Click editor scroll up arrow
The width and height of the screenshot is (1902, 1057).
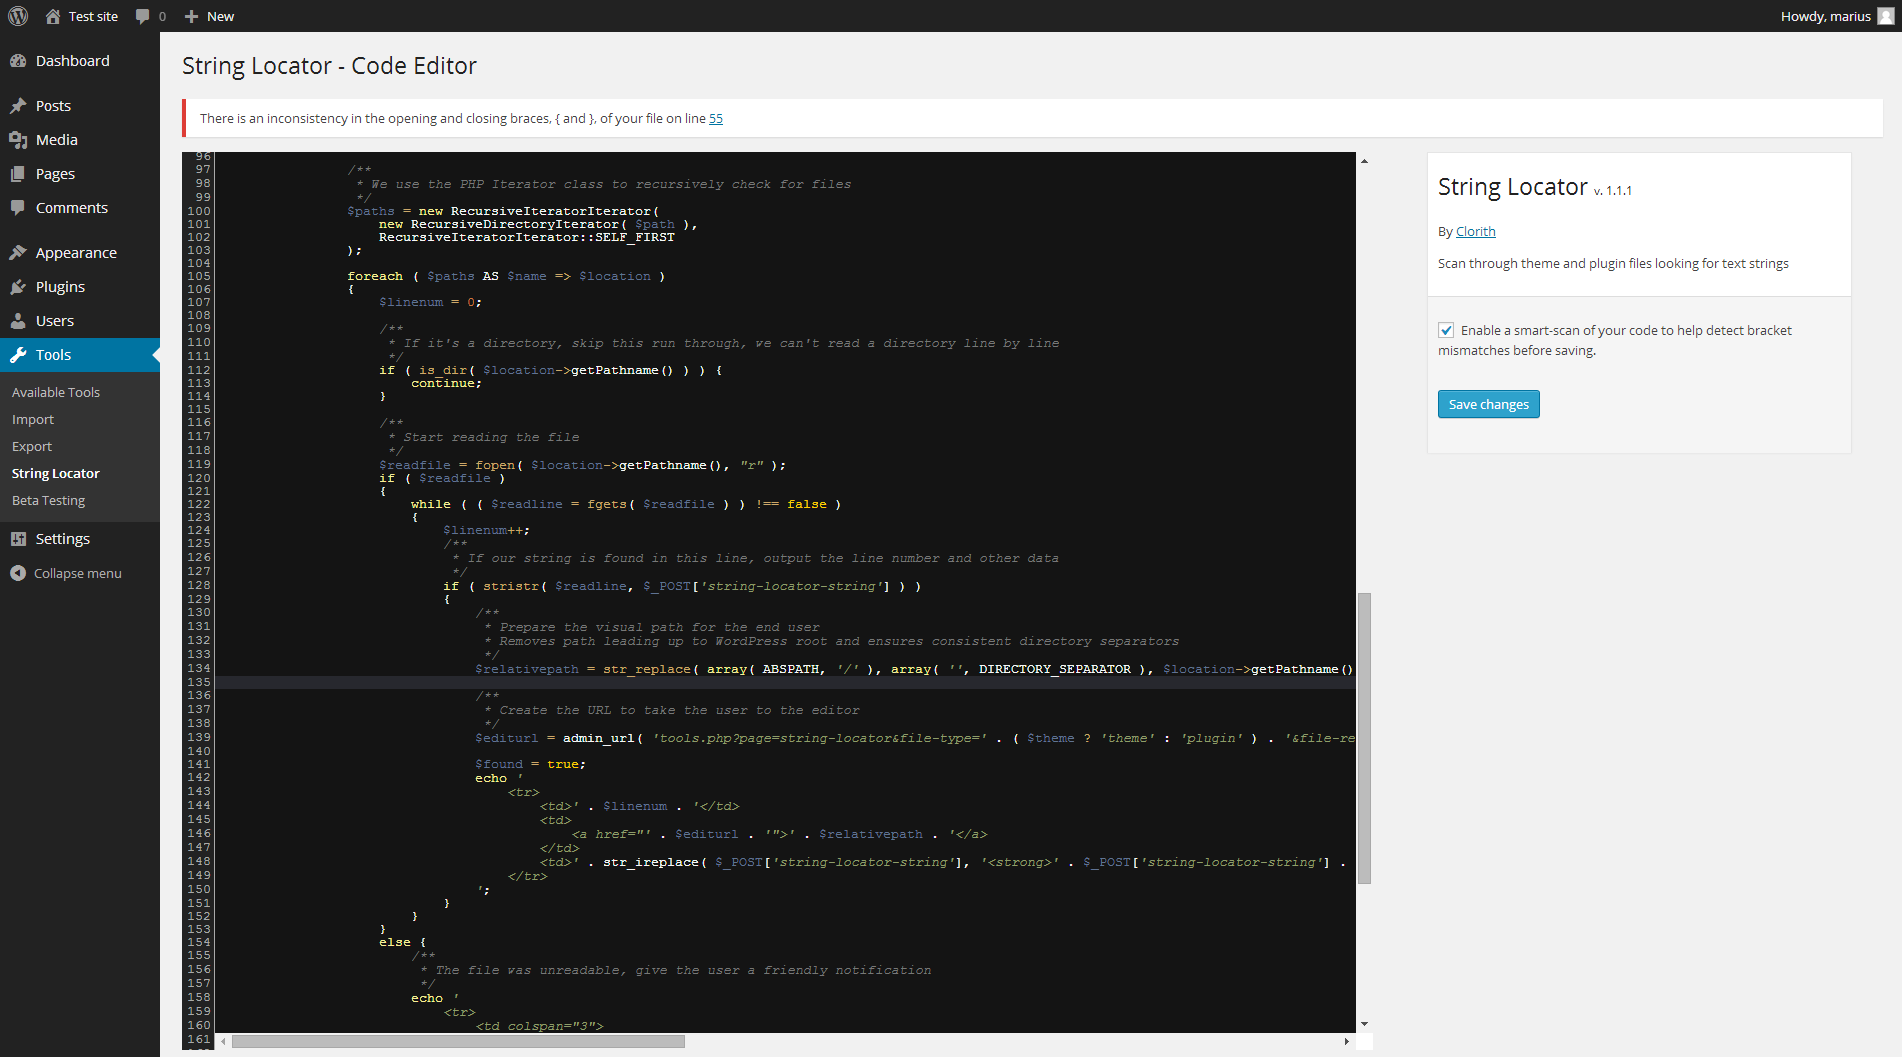coord(1364,160)
